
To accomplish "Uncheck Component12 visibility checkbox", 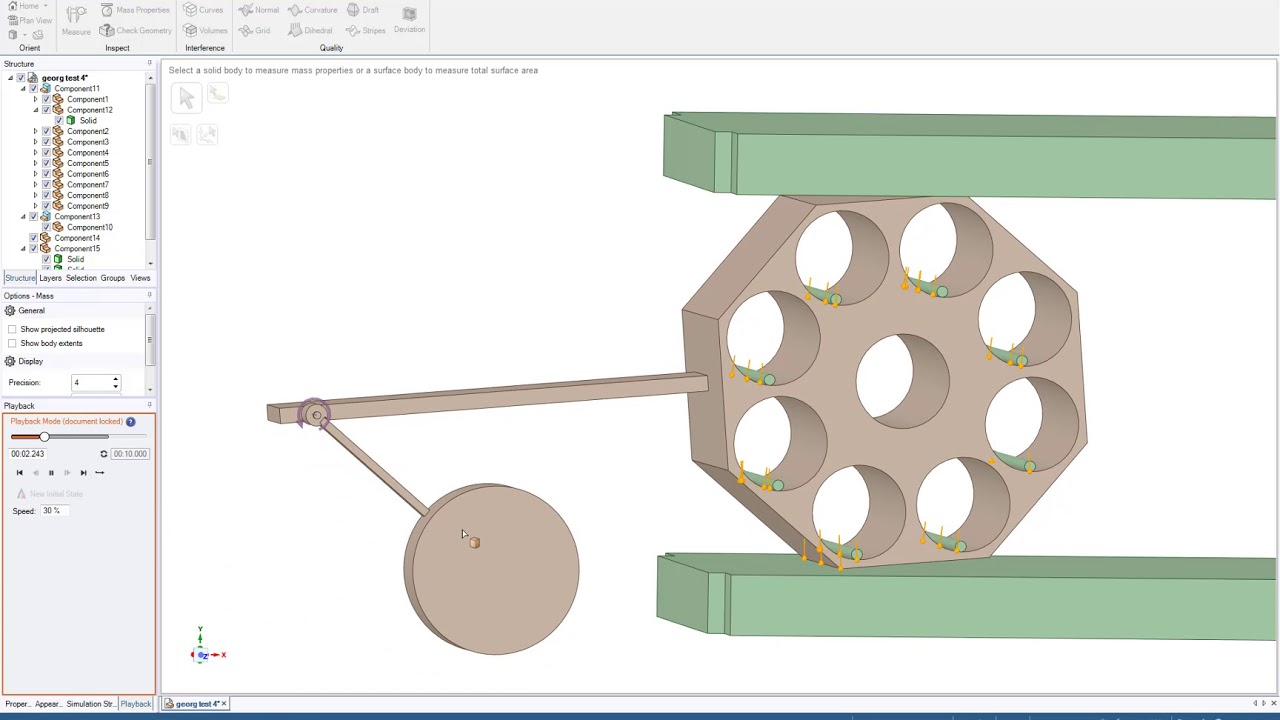I will 46,110.
